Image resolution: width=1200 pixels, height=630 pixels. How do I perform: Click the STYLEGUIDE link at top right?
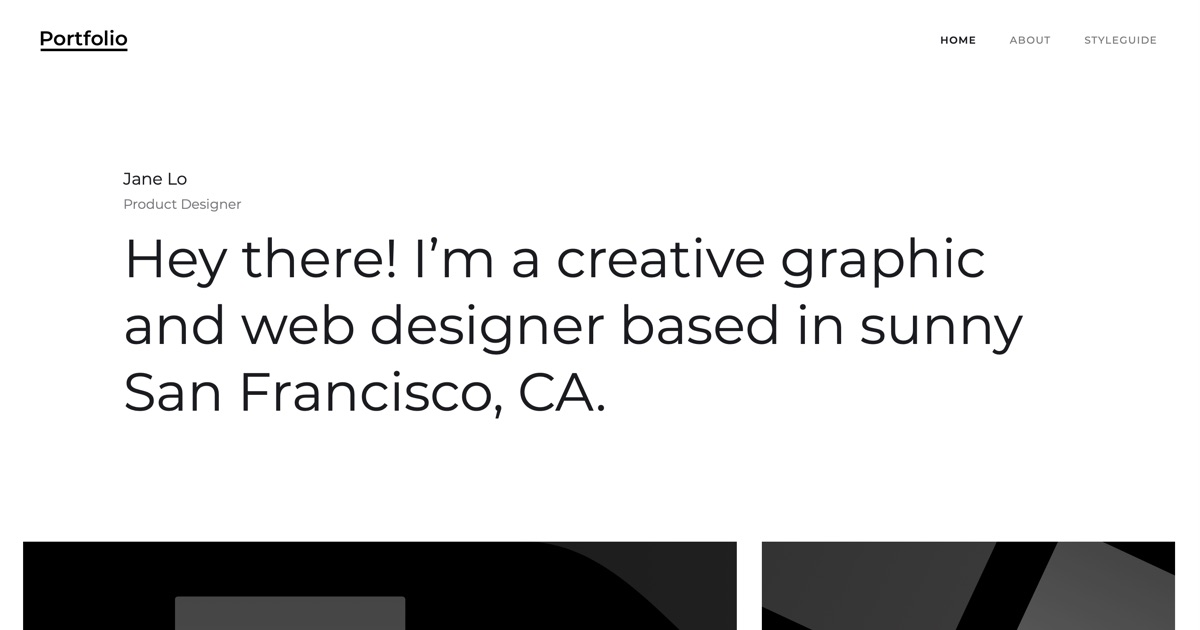coord(1120,40)
